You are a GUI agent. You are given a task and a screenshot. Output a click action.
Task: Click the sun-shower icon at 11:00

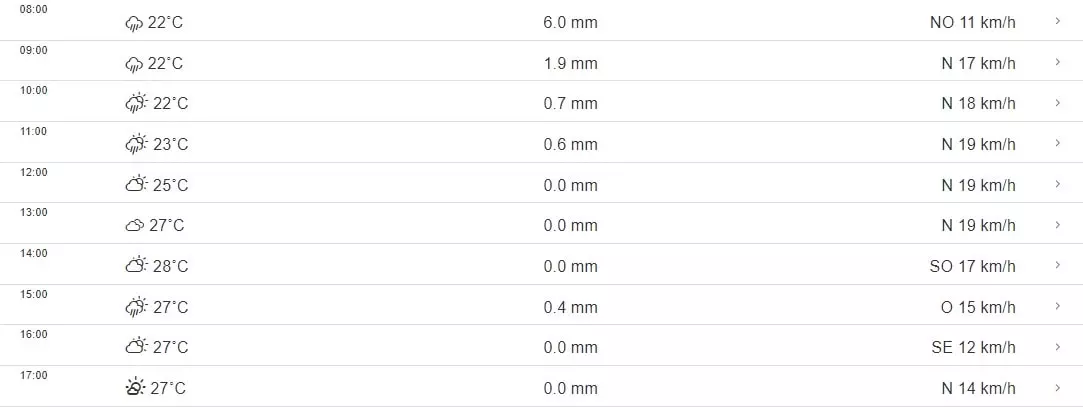137,145
